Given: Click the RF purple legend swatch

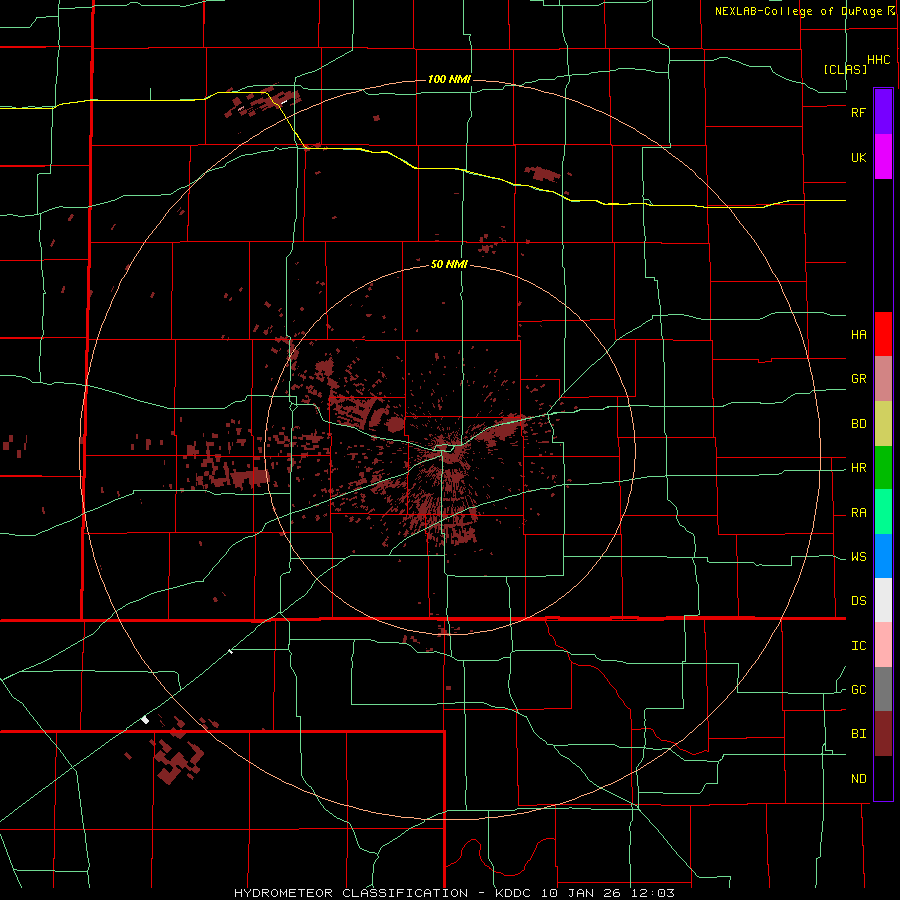Looking at the screenshot, I should [x=883, y=112].
